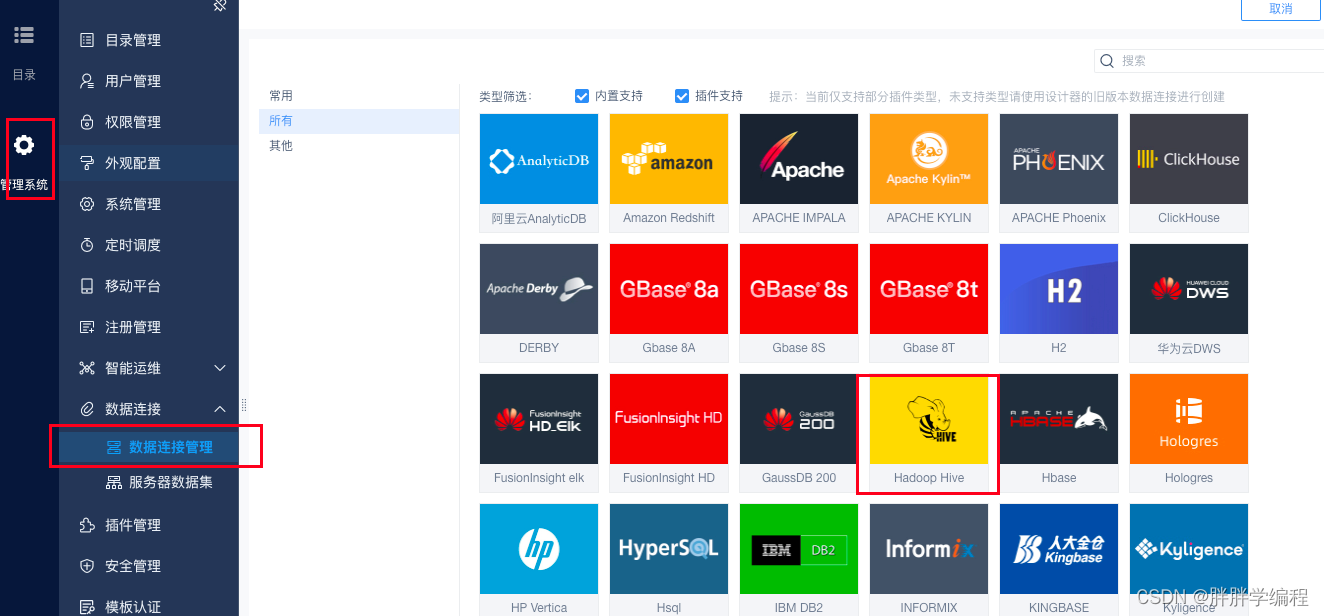Choose the Amazon Redshift database tile
This screenshot has width=1324, height=616.
pos(669,173)
